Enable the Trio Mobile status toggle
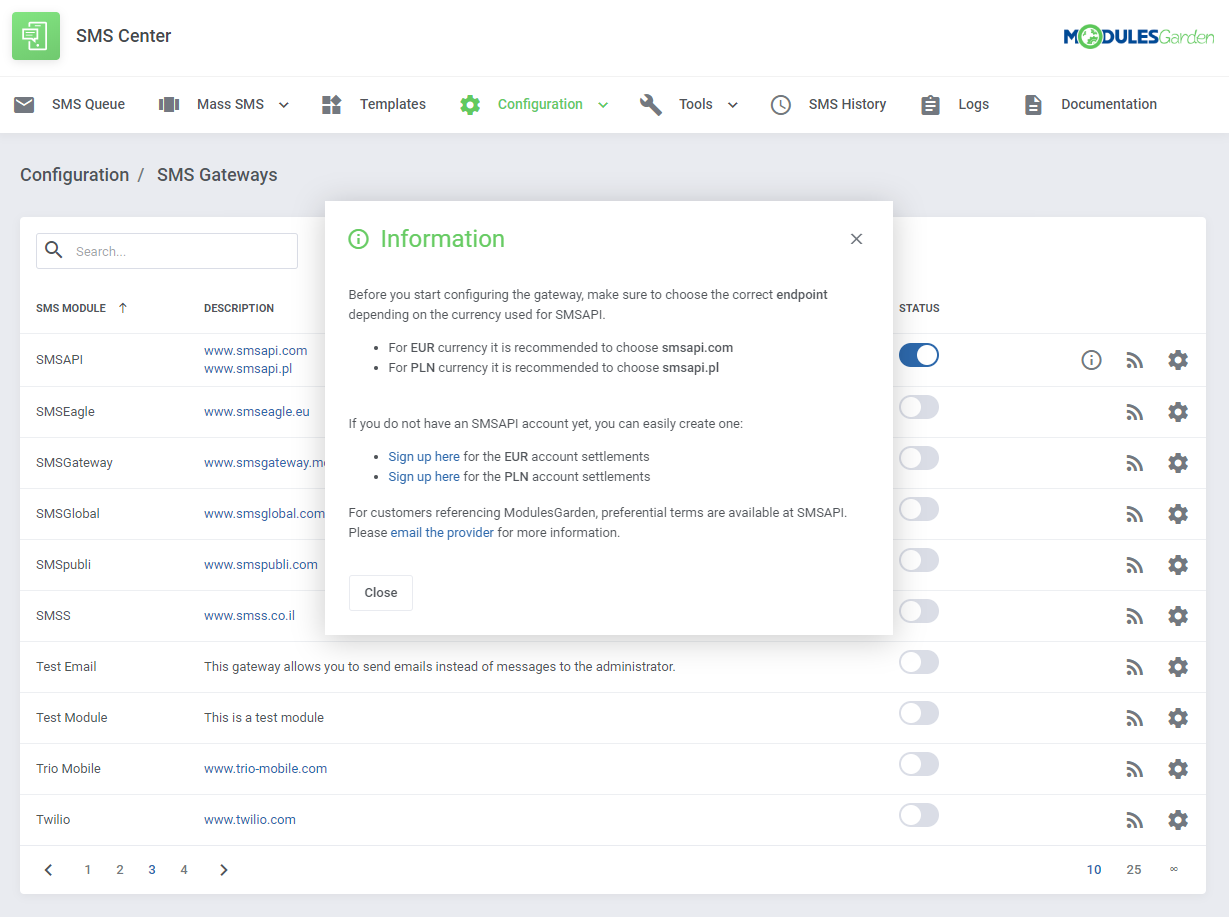 pyautogui.click(x=918, y=763)
